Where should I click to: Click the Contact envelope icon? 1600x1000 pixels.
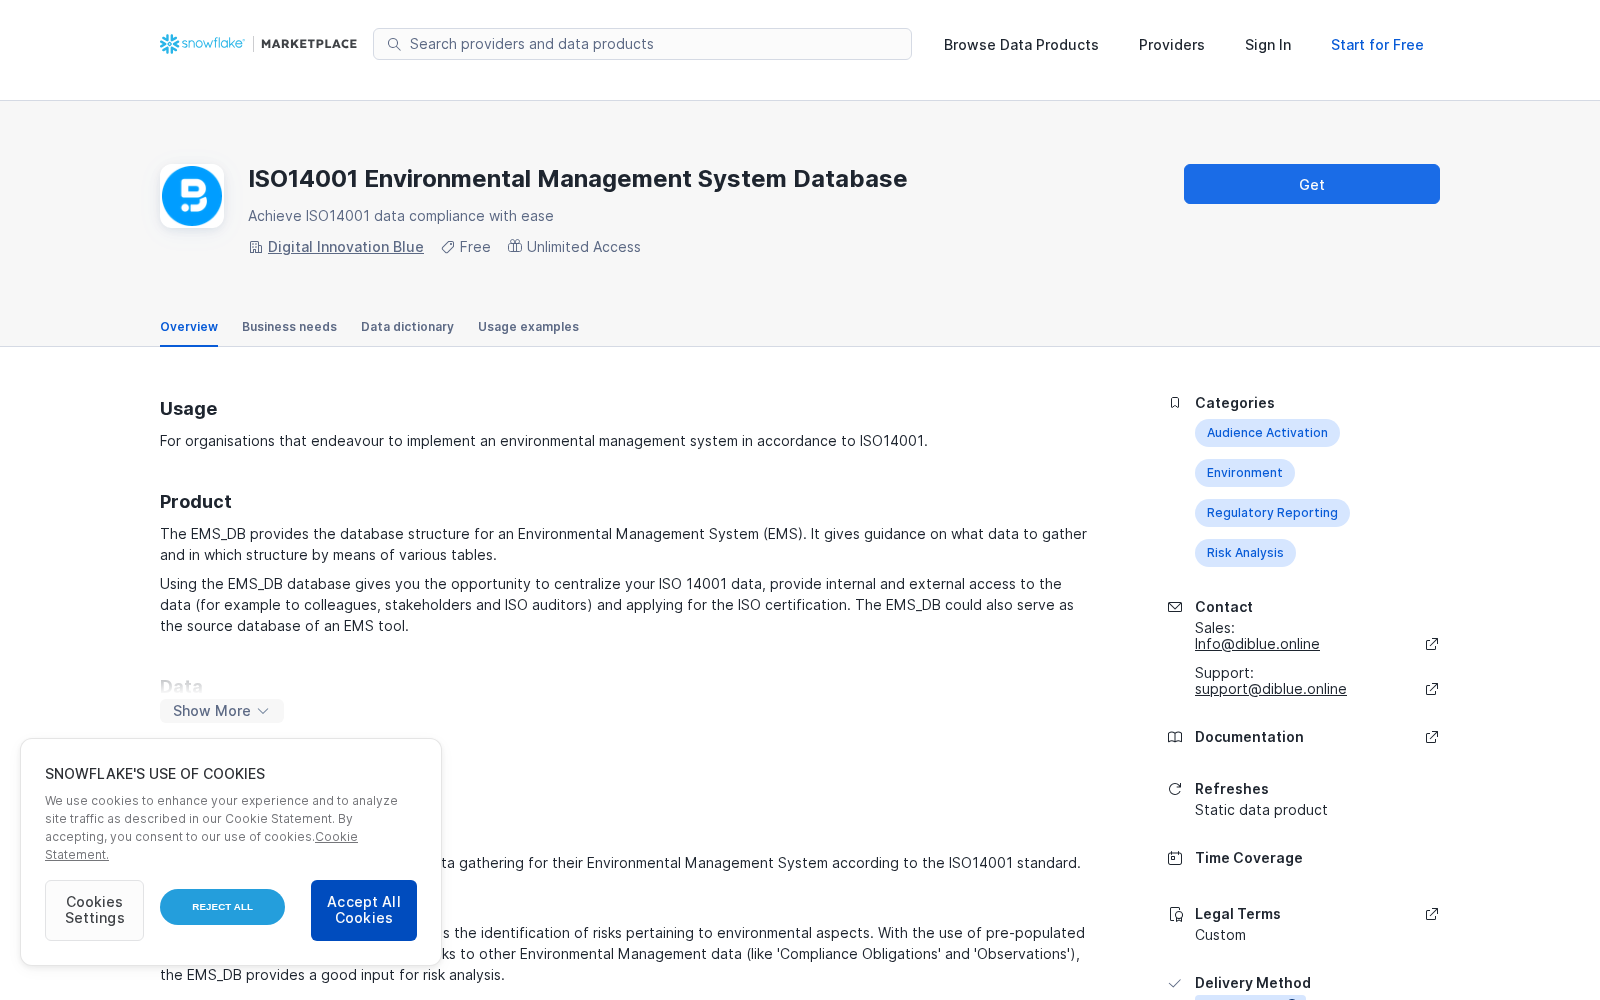coord(1175,607)
